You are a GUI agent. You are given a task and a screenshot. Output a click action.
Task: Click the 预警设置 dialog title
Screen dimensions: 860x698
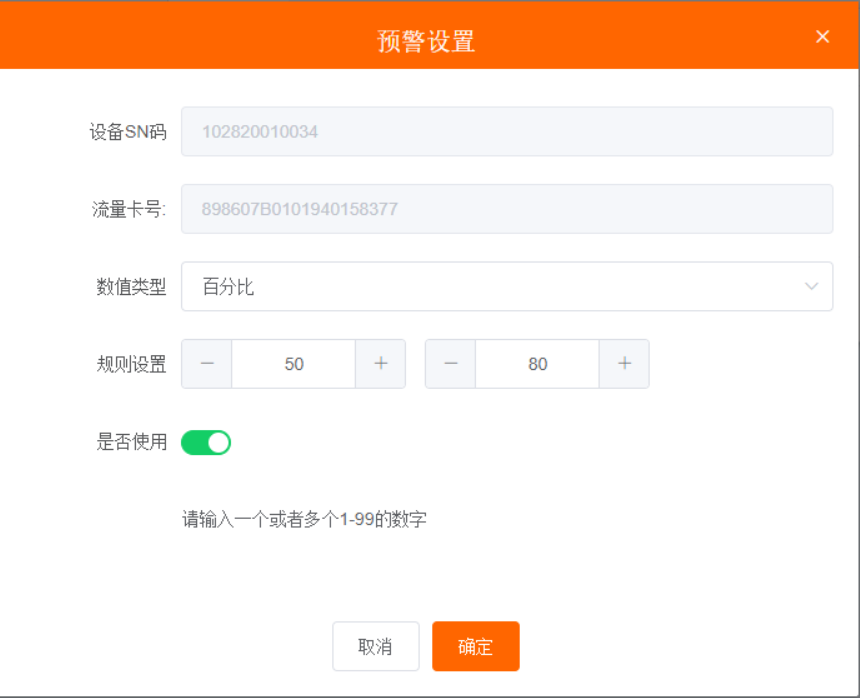[426, 41]
